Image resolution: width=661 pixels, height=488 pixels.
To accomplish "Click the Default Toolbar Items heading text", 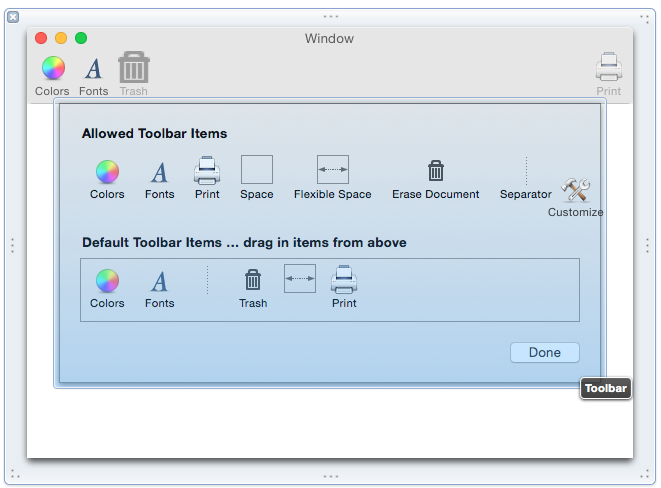I will pos(244,243).
